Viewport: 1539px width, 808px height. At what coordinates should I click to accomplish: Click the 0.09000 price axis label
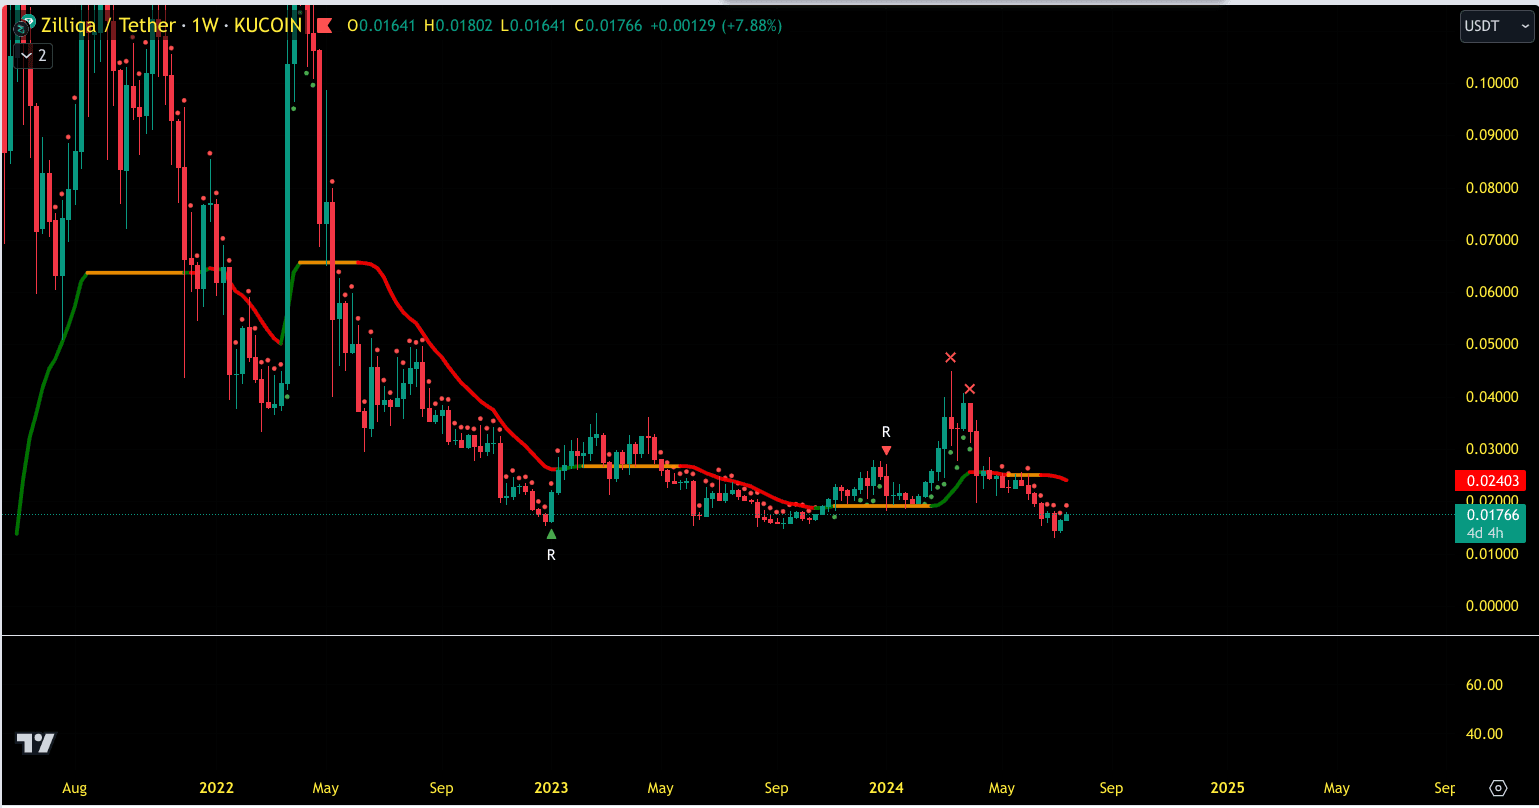[x=1492, y=135]
